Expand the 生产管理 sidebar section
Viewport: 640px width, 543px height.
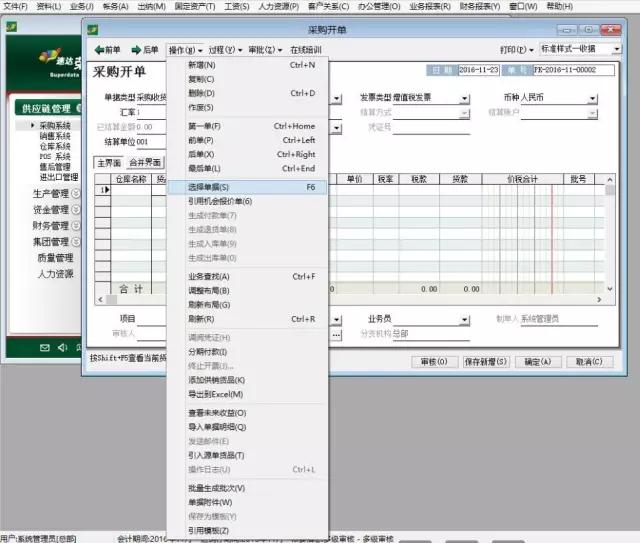click(x=76, y=194)
